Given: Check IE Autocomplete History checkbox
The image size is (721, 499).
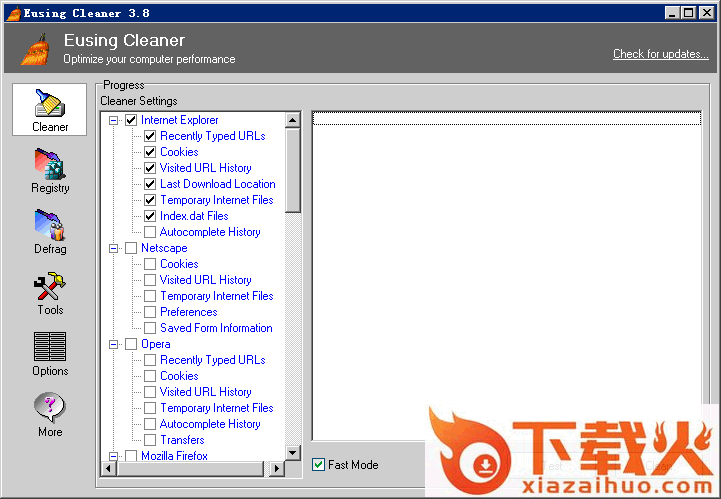Looking at the screenshot, I should (150, 232).
